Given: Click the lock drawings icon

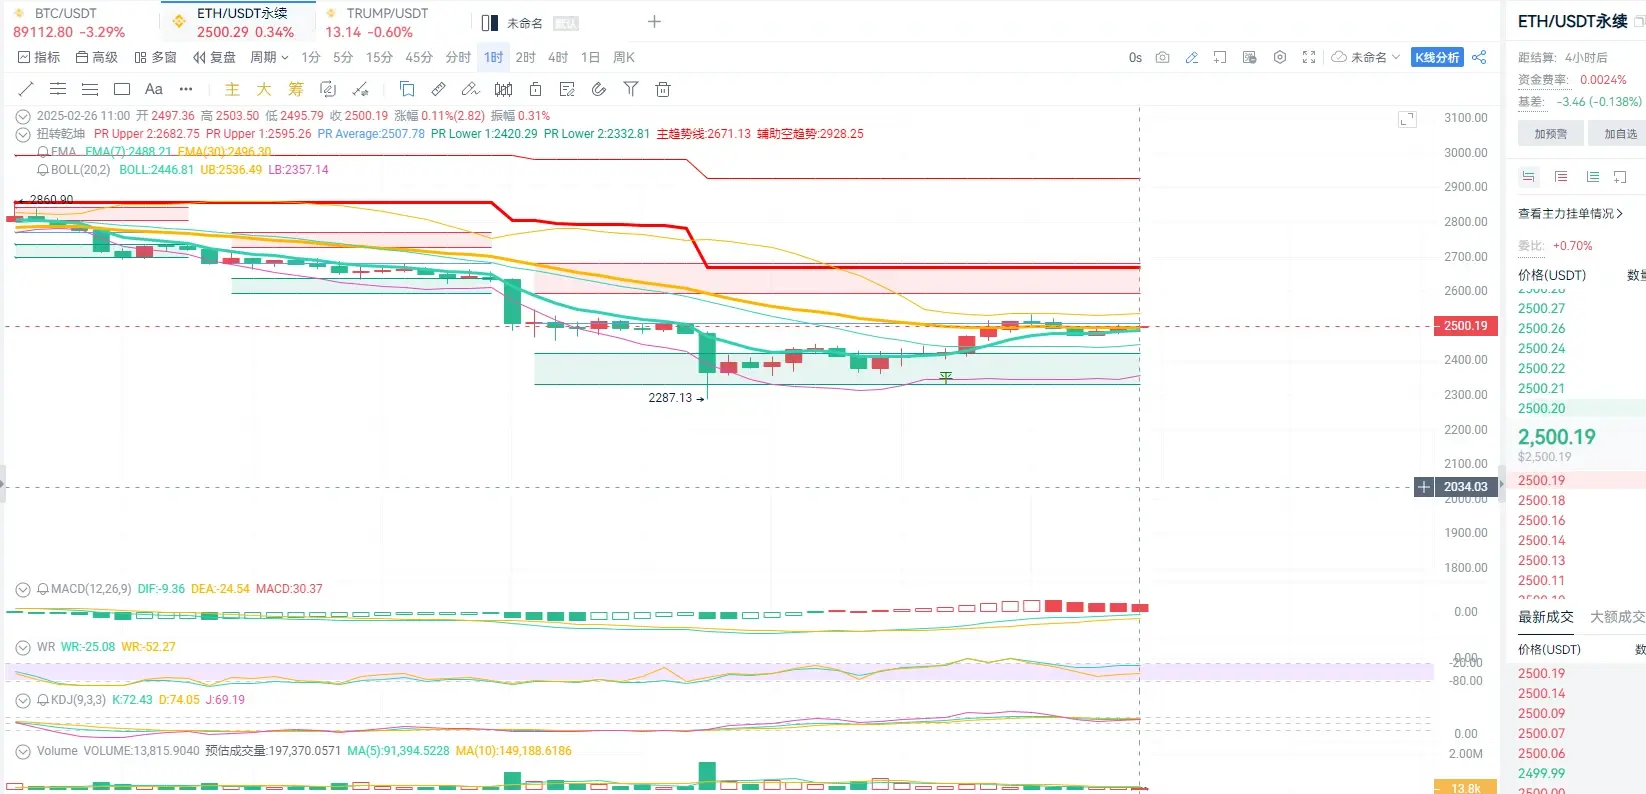Looking at the screenshot, I should tap(535, 89).
